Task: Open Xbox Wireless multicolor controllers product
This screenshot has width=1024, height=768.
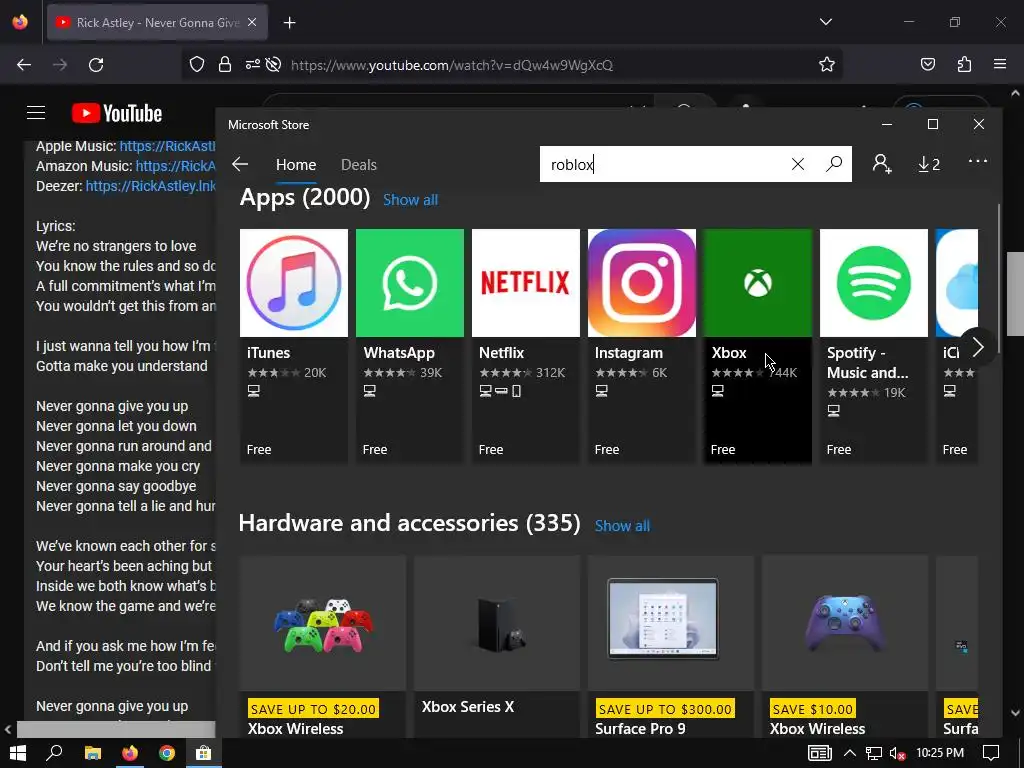Action: click(x=323, y=647)
